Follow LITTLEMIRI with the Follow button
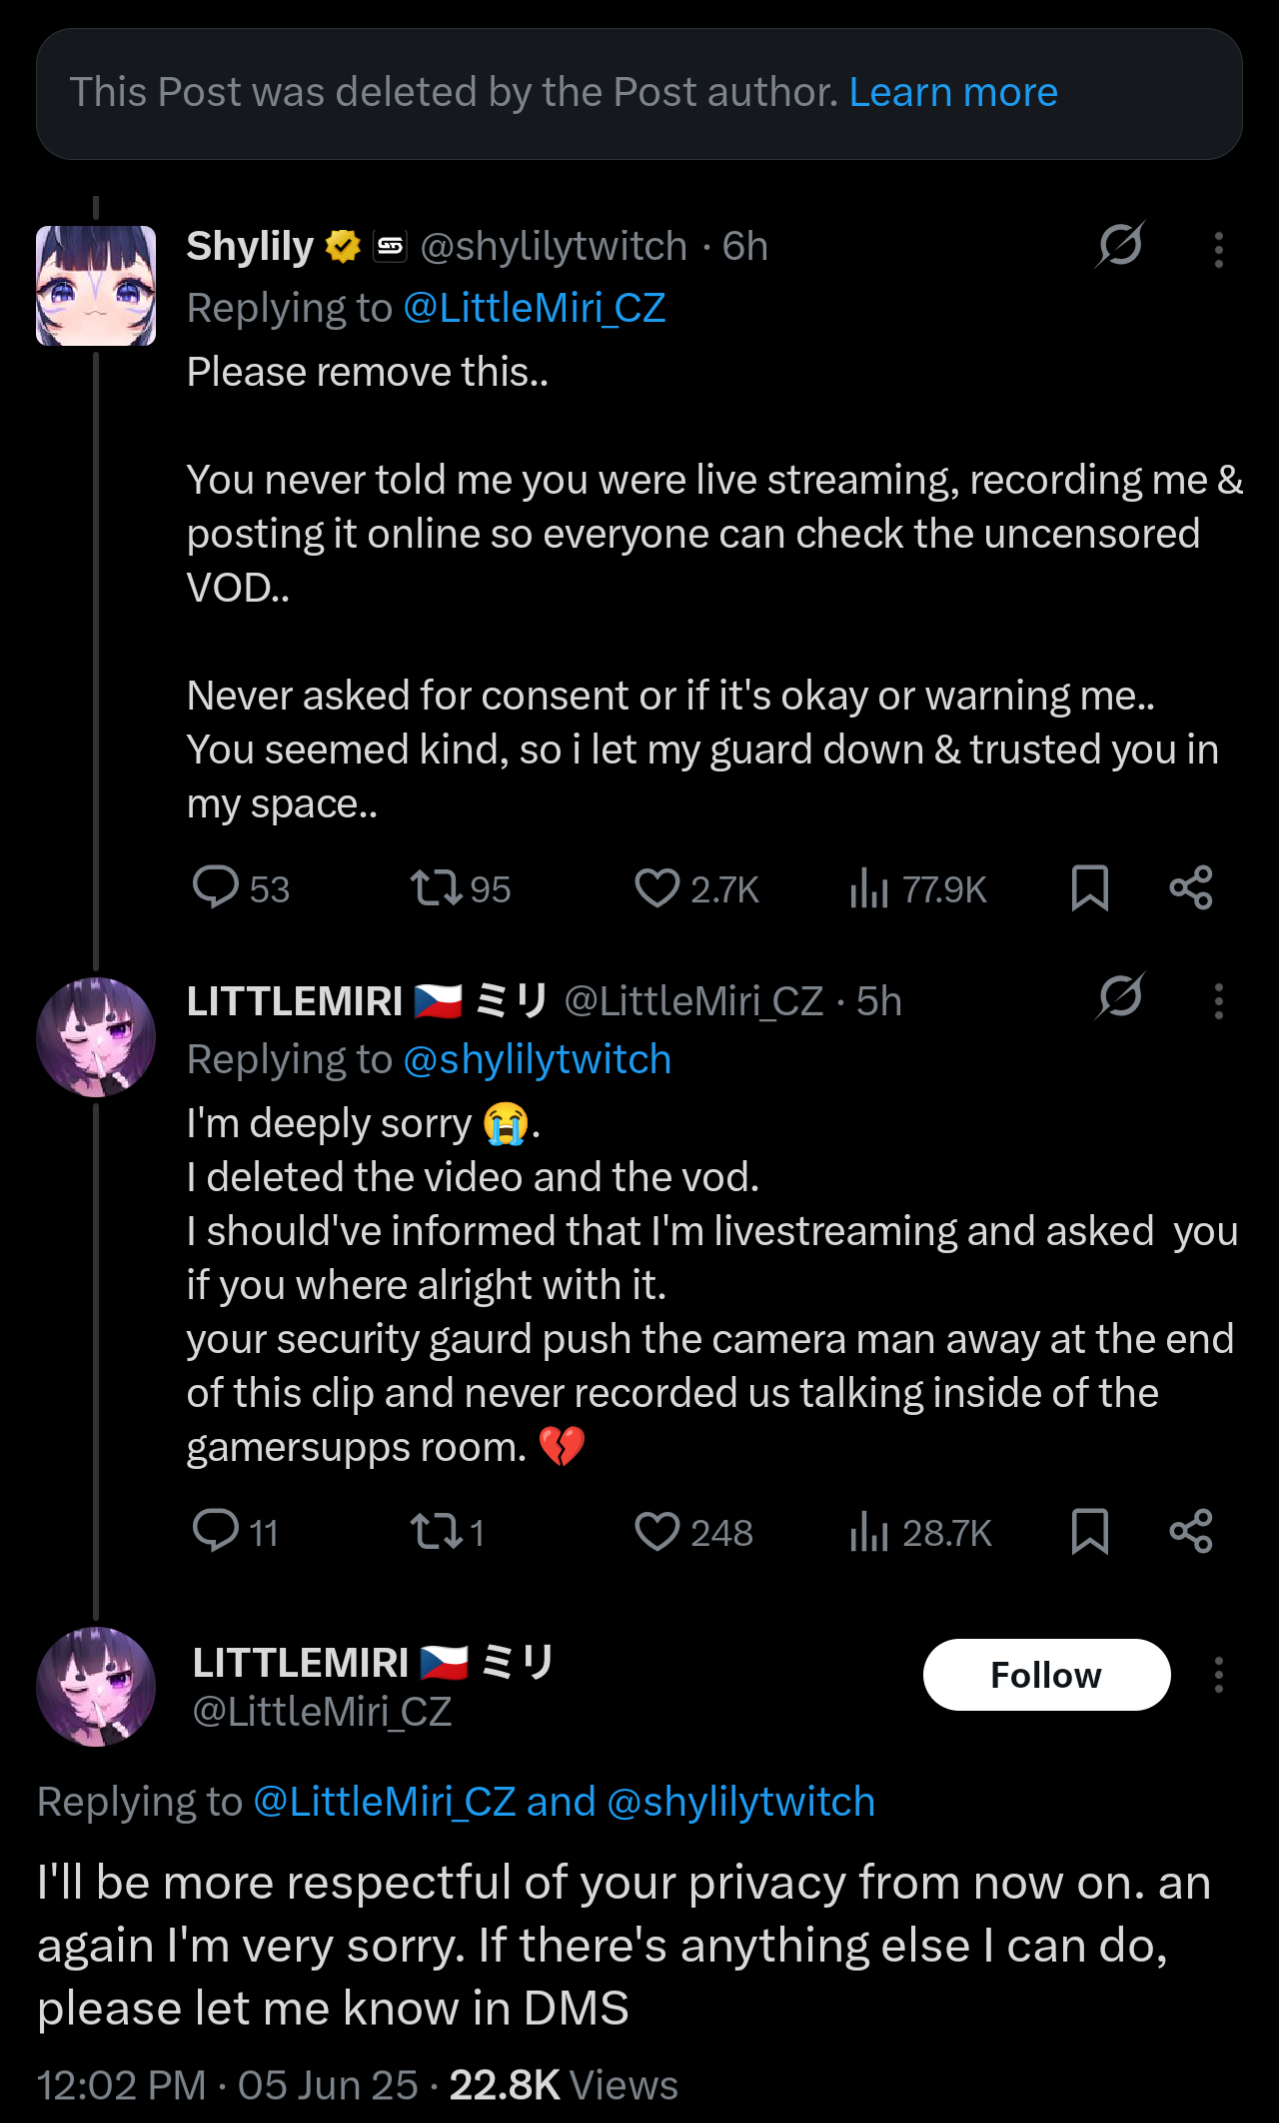 1046,1675
